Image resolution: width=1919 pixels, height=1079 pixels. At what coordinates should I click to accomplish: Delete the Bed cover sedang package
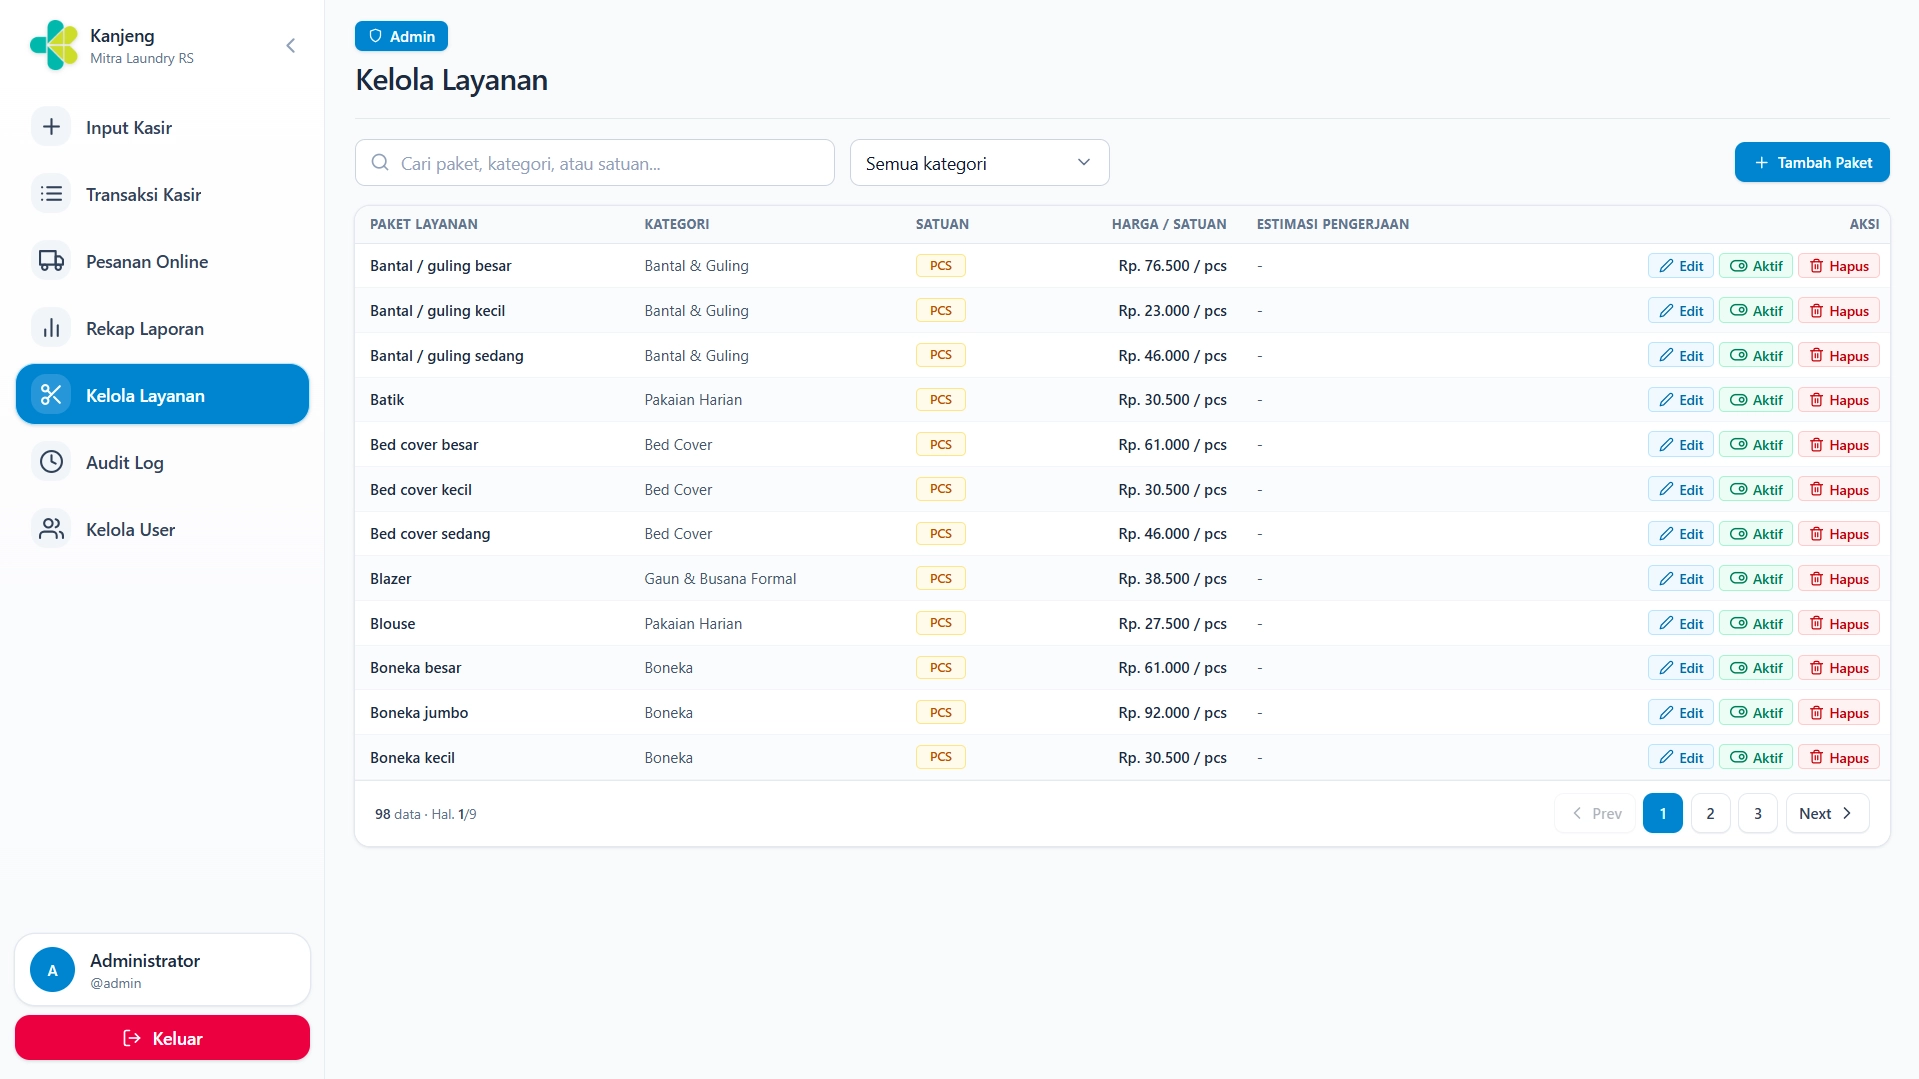[x=1839, y=533]
